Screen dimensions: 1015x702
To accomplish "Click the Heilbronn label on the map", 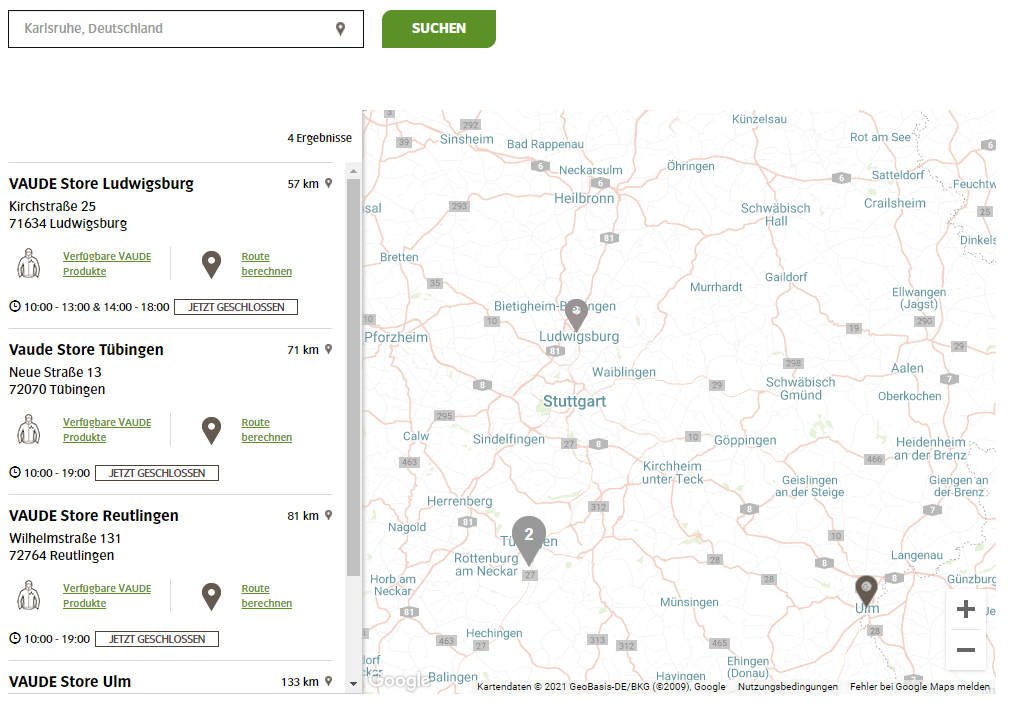I will (584, 199).
